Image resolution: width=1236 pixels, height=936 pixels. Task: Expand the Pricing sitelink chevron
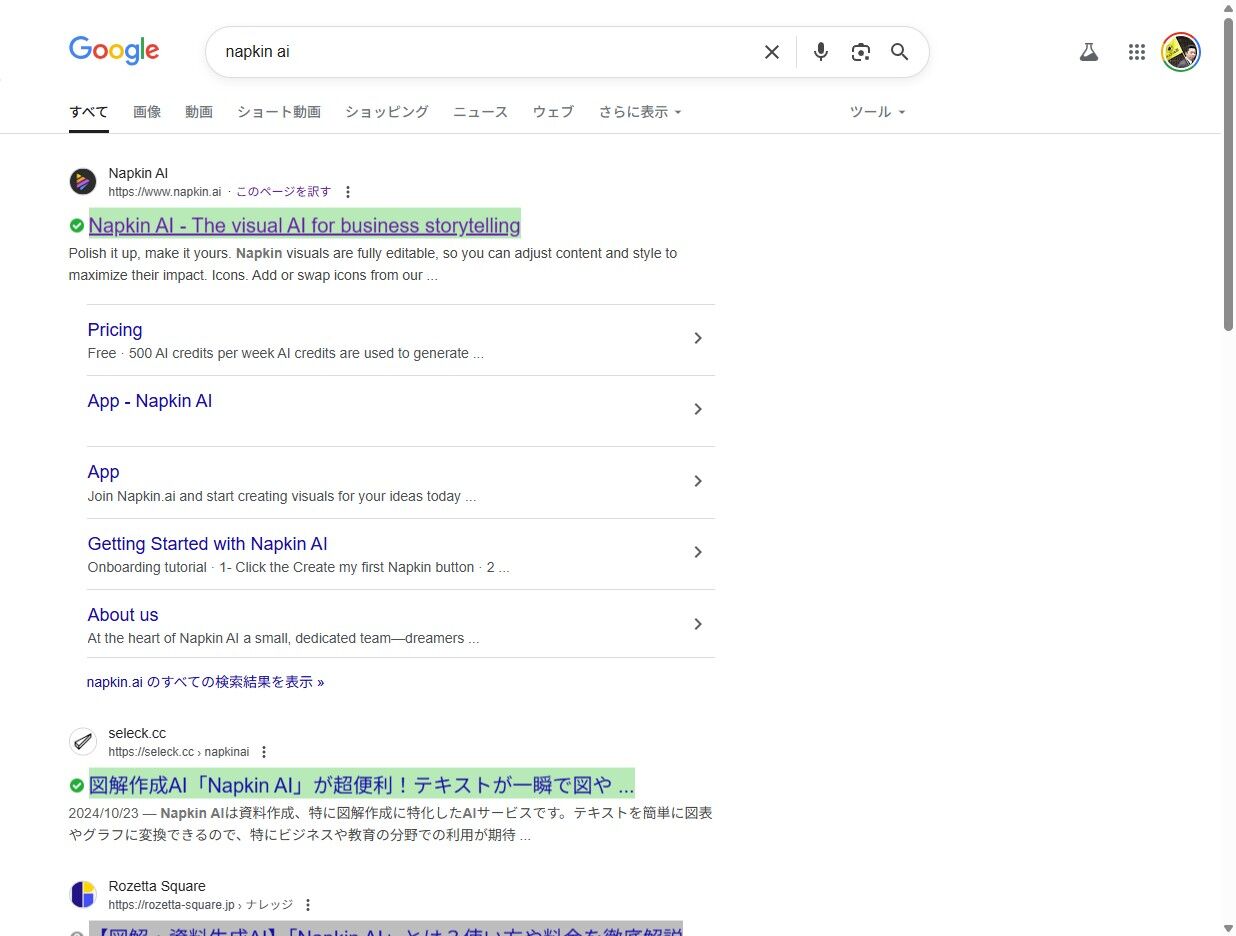click(x=698, y=339)
